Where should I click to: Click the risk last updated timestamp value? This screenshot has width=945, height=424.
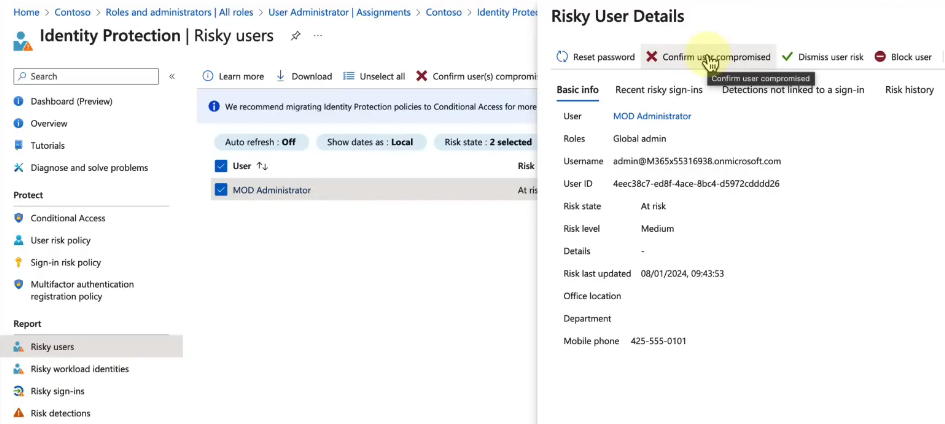(682, 273)
